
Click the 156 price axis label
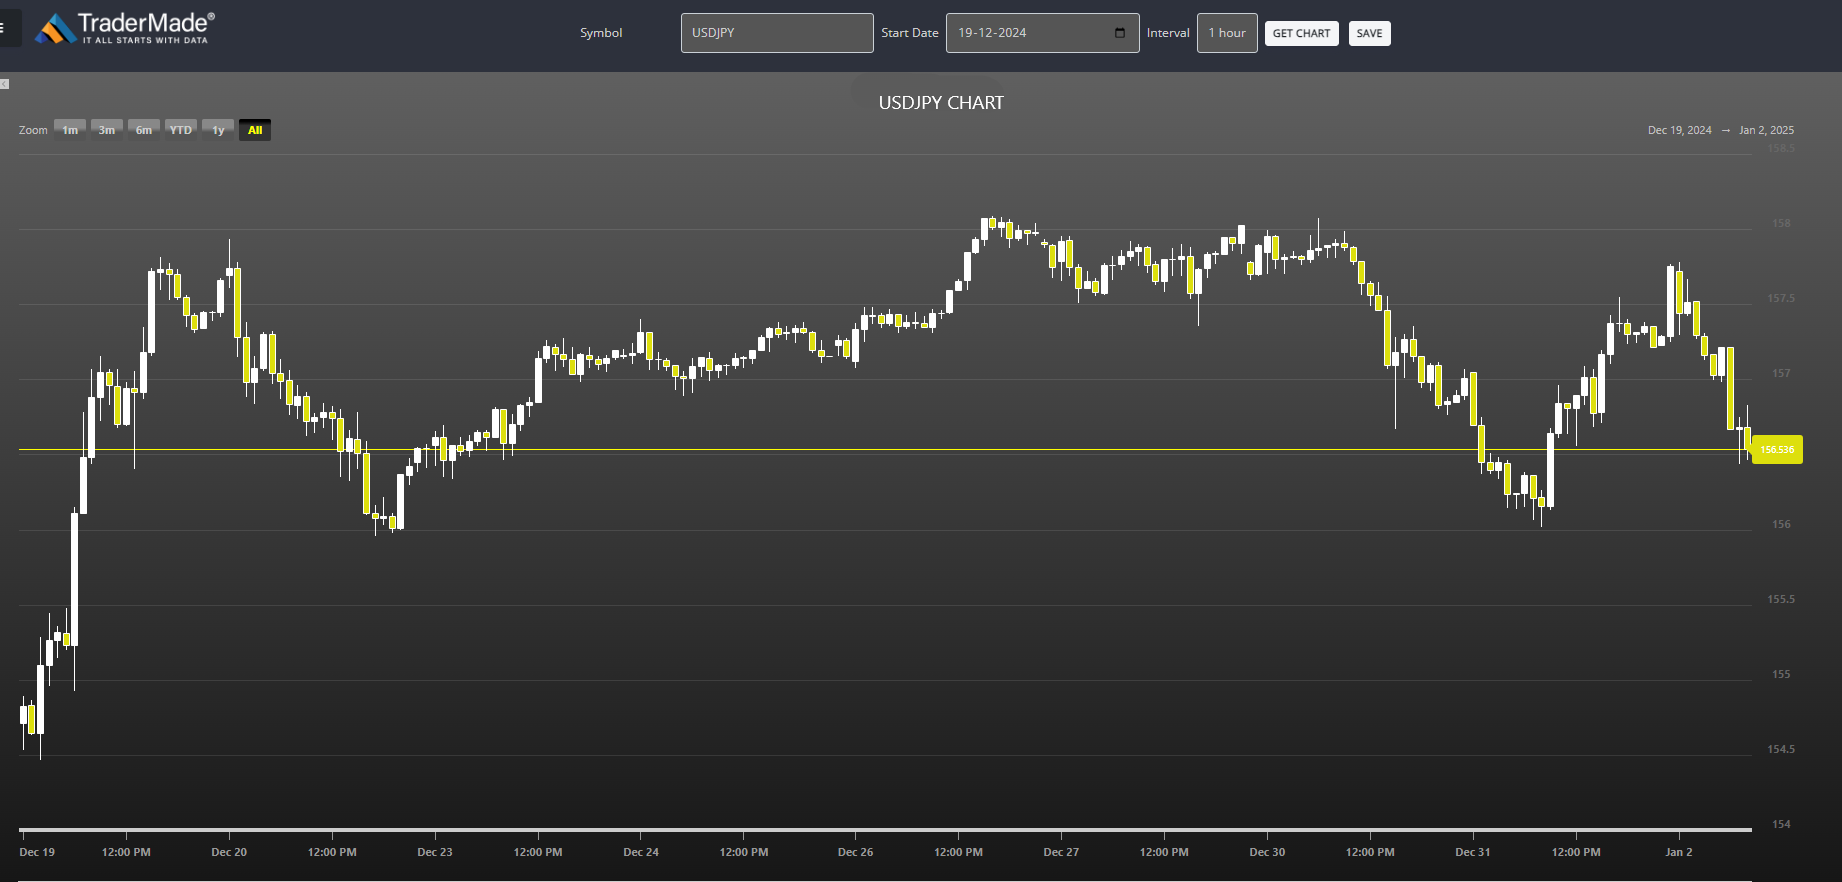click(x=1781, y=524)
